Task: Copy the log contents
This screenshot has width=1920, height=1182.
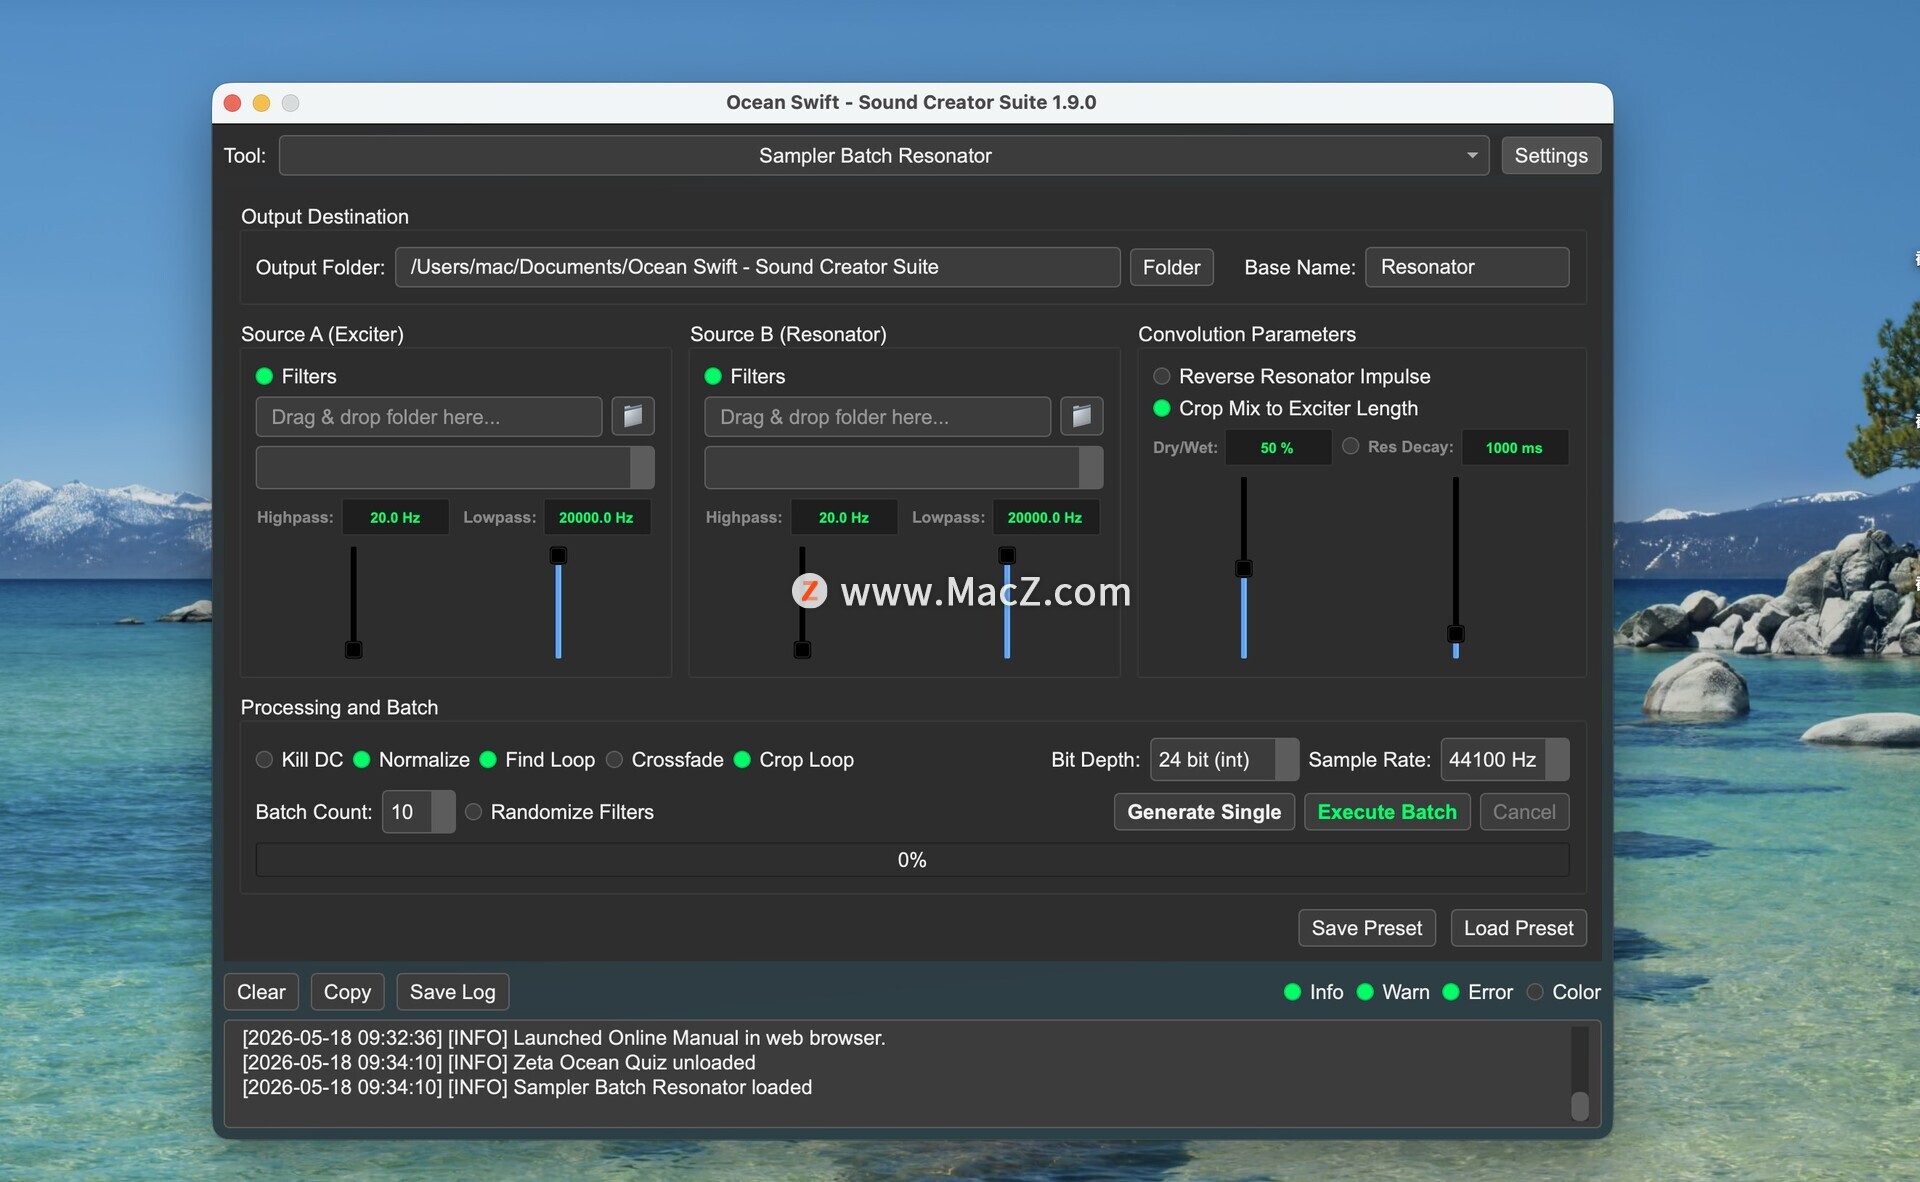Action: 347,992
